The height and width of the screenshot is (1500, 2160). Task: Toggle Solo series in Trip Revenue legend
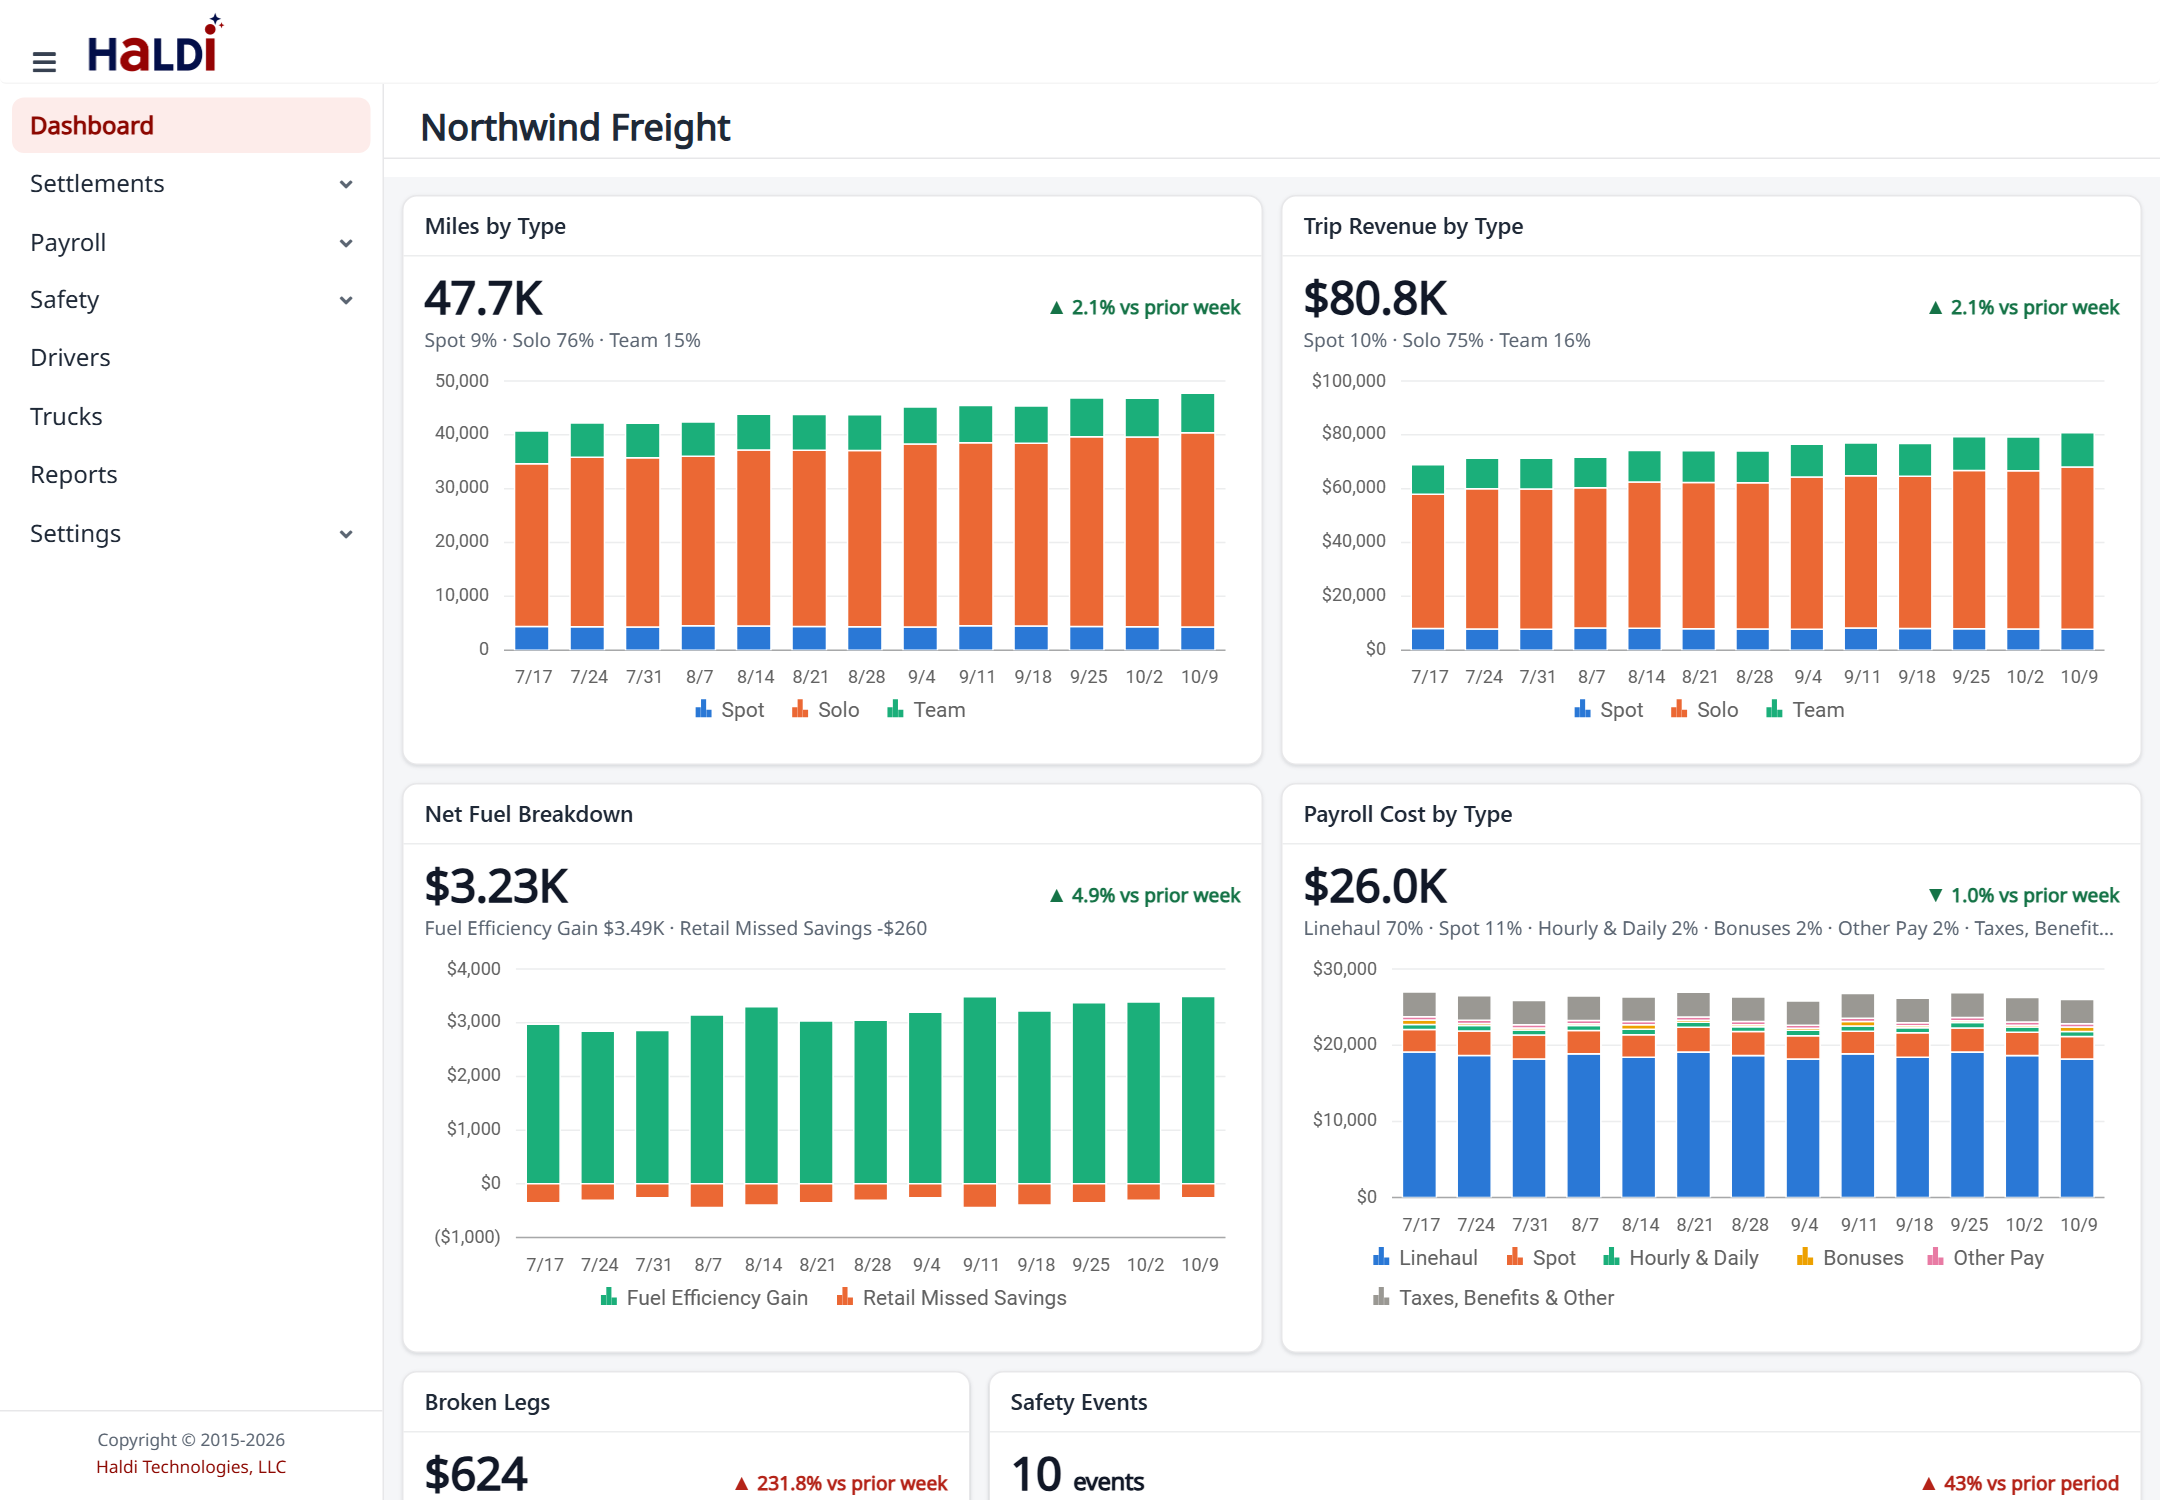click(x=1704, y=710)
